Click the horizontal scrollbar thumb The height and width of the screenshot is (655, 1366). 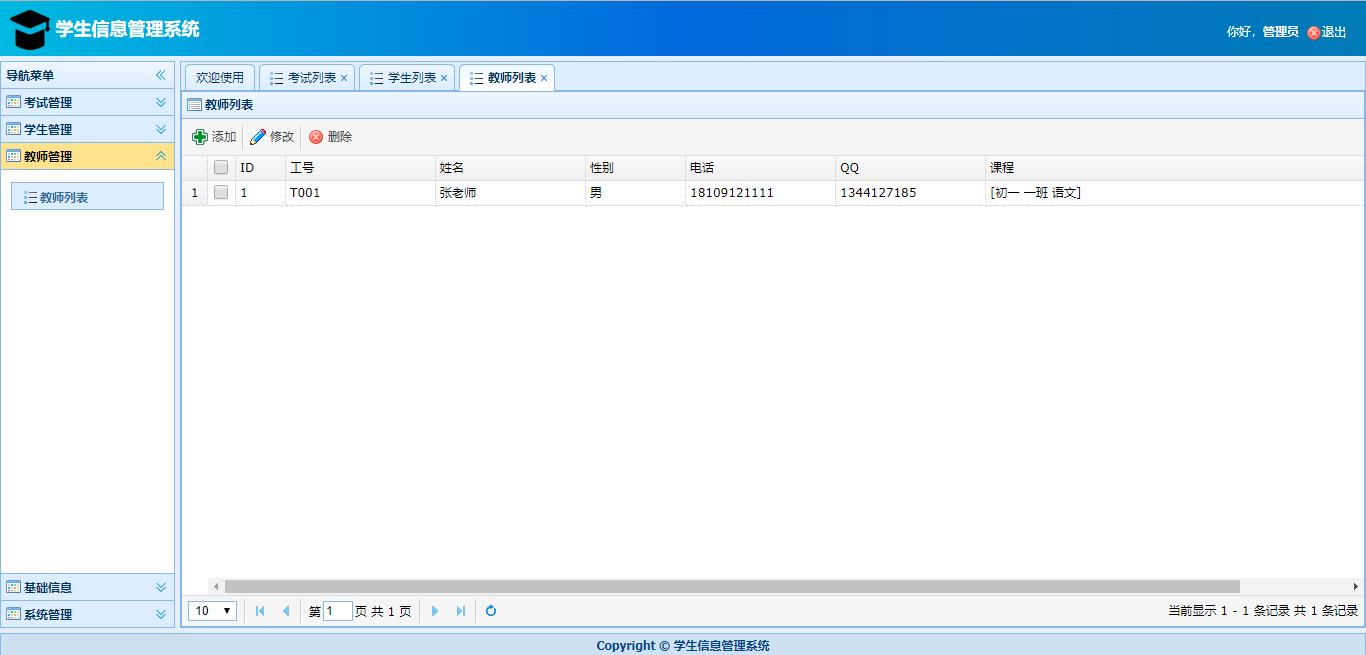pyautogui.click(x=732, y=586)
